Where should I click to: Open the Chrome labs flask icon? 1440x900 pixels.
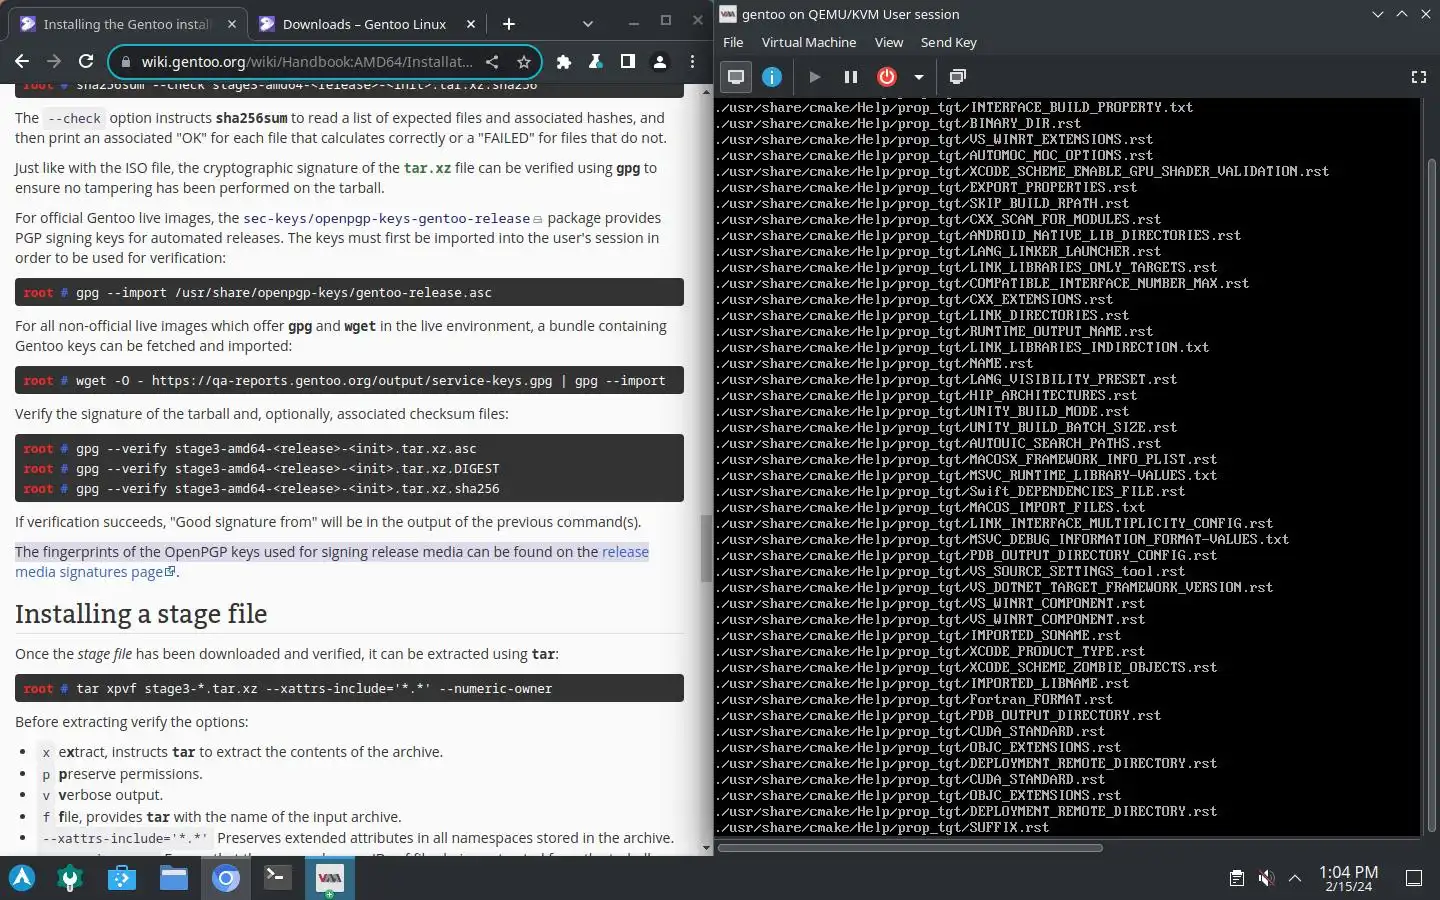(596, 62)
